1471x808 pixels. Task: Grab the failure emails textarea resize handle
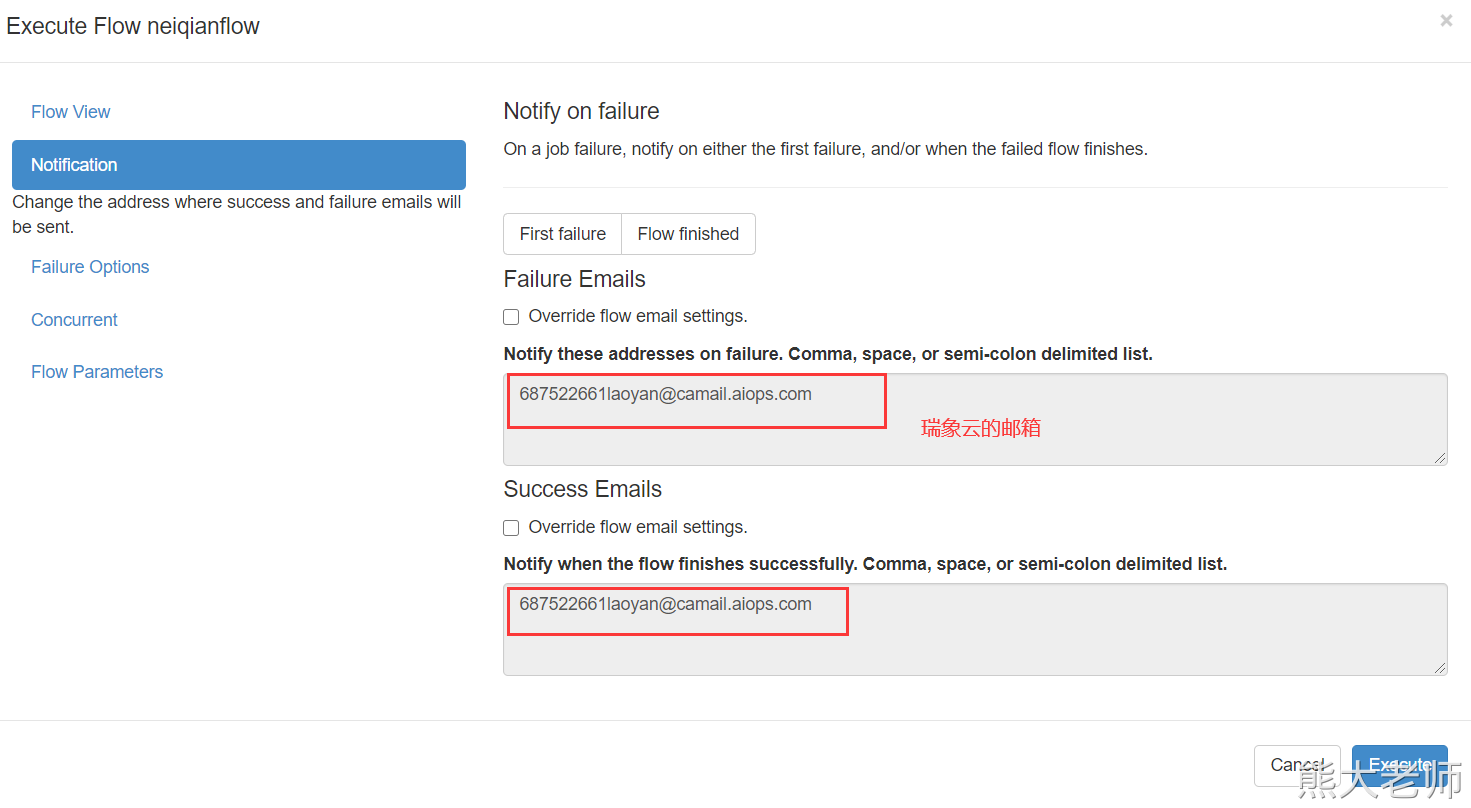click(1439, 457)
